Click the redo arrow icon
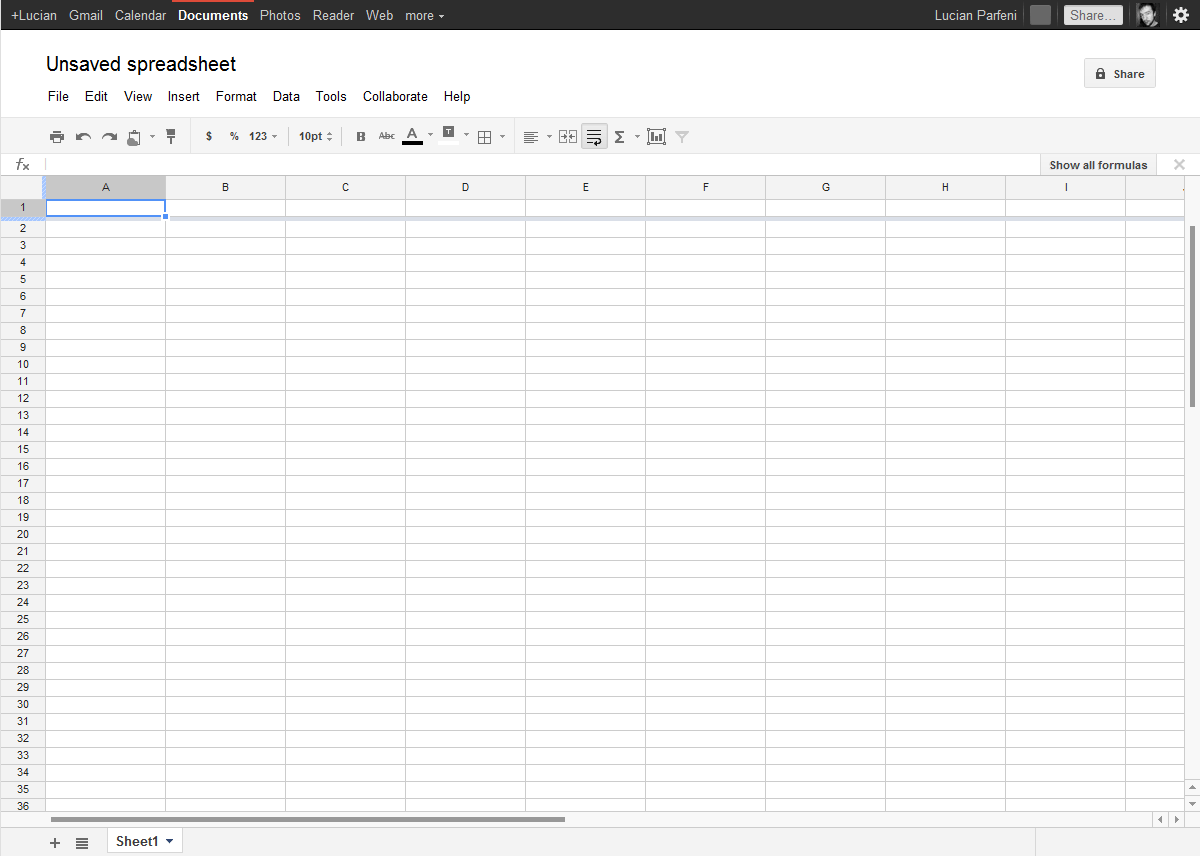The height and width of the screenshot is (856, 1200). (x=109, y=137)
